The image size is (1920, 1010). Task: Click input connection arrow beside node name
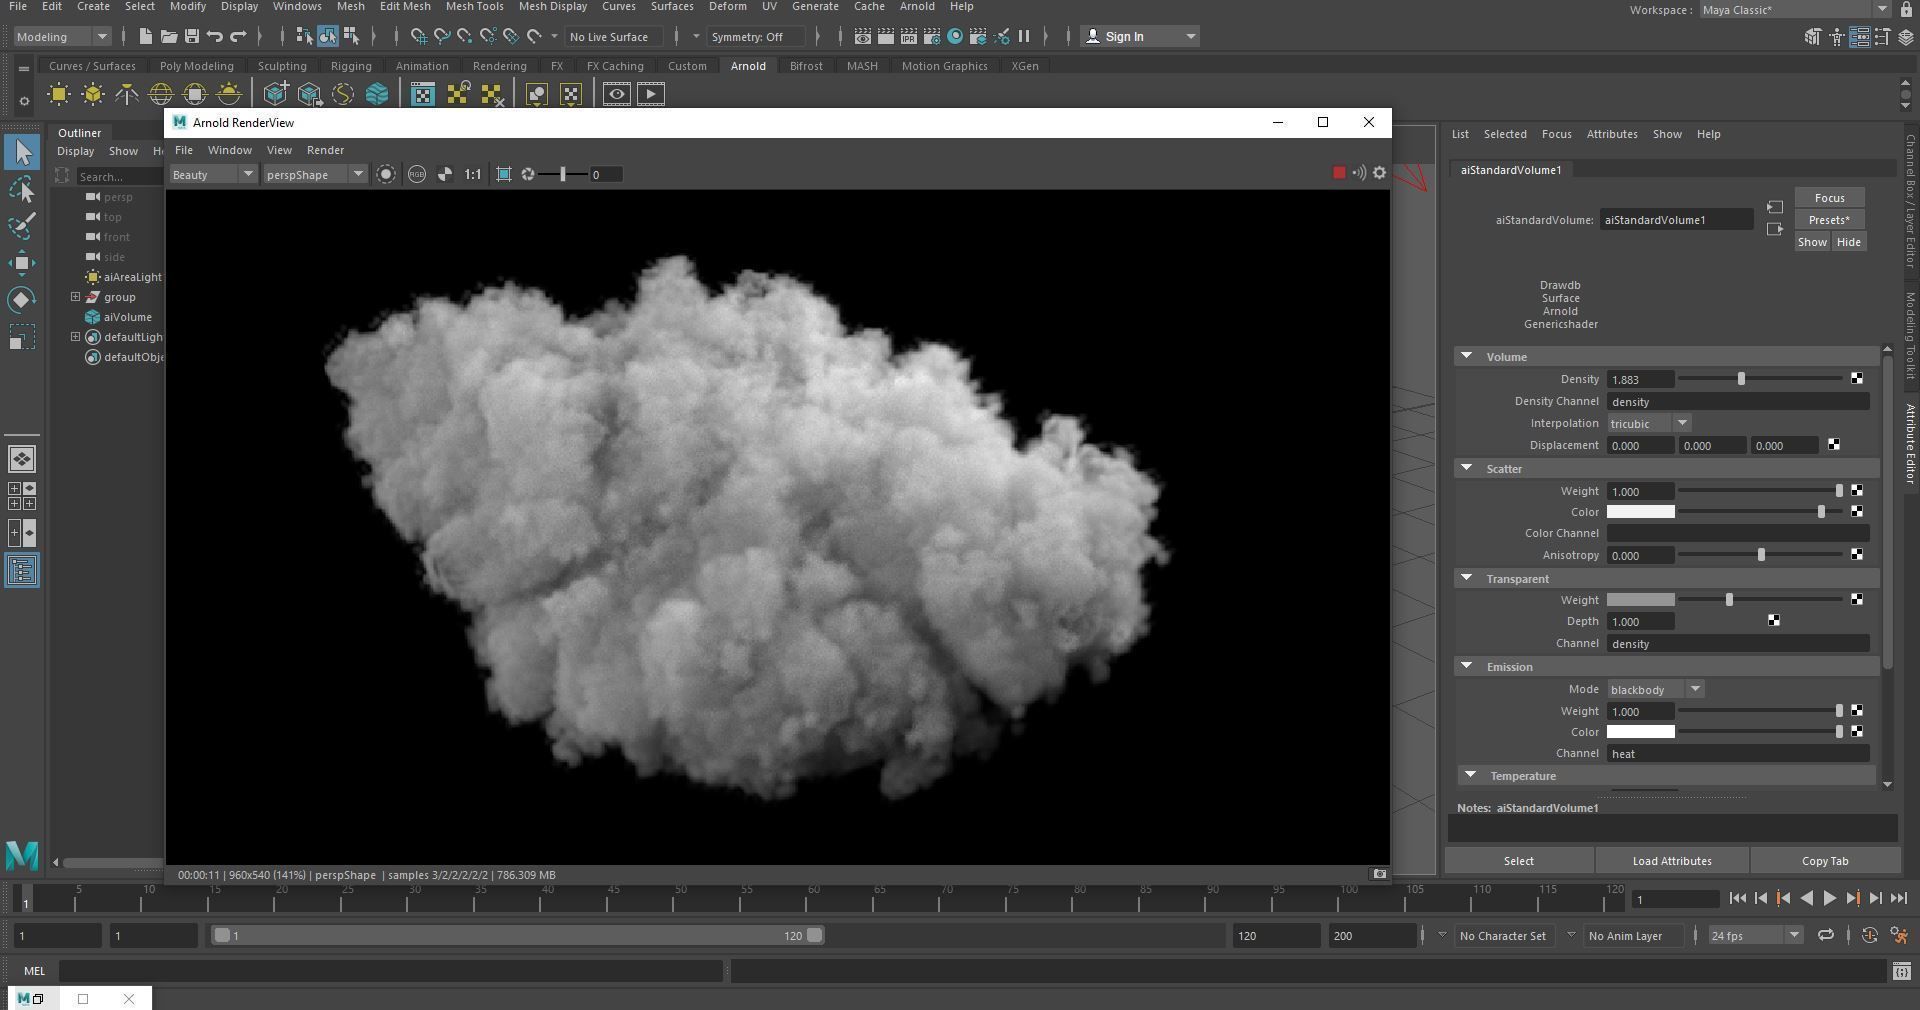click(x=1775, y=207)
